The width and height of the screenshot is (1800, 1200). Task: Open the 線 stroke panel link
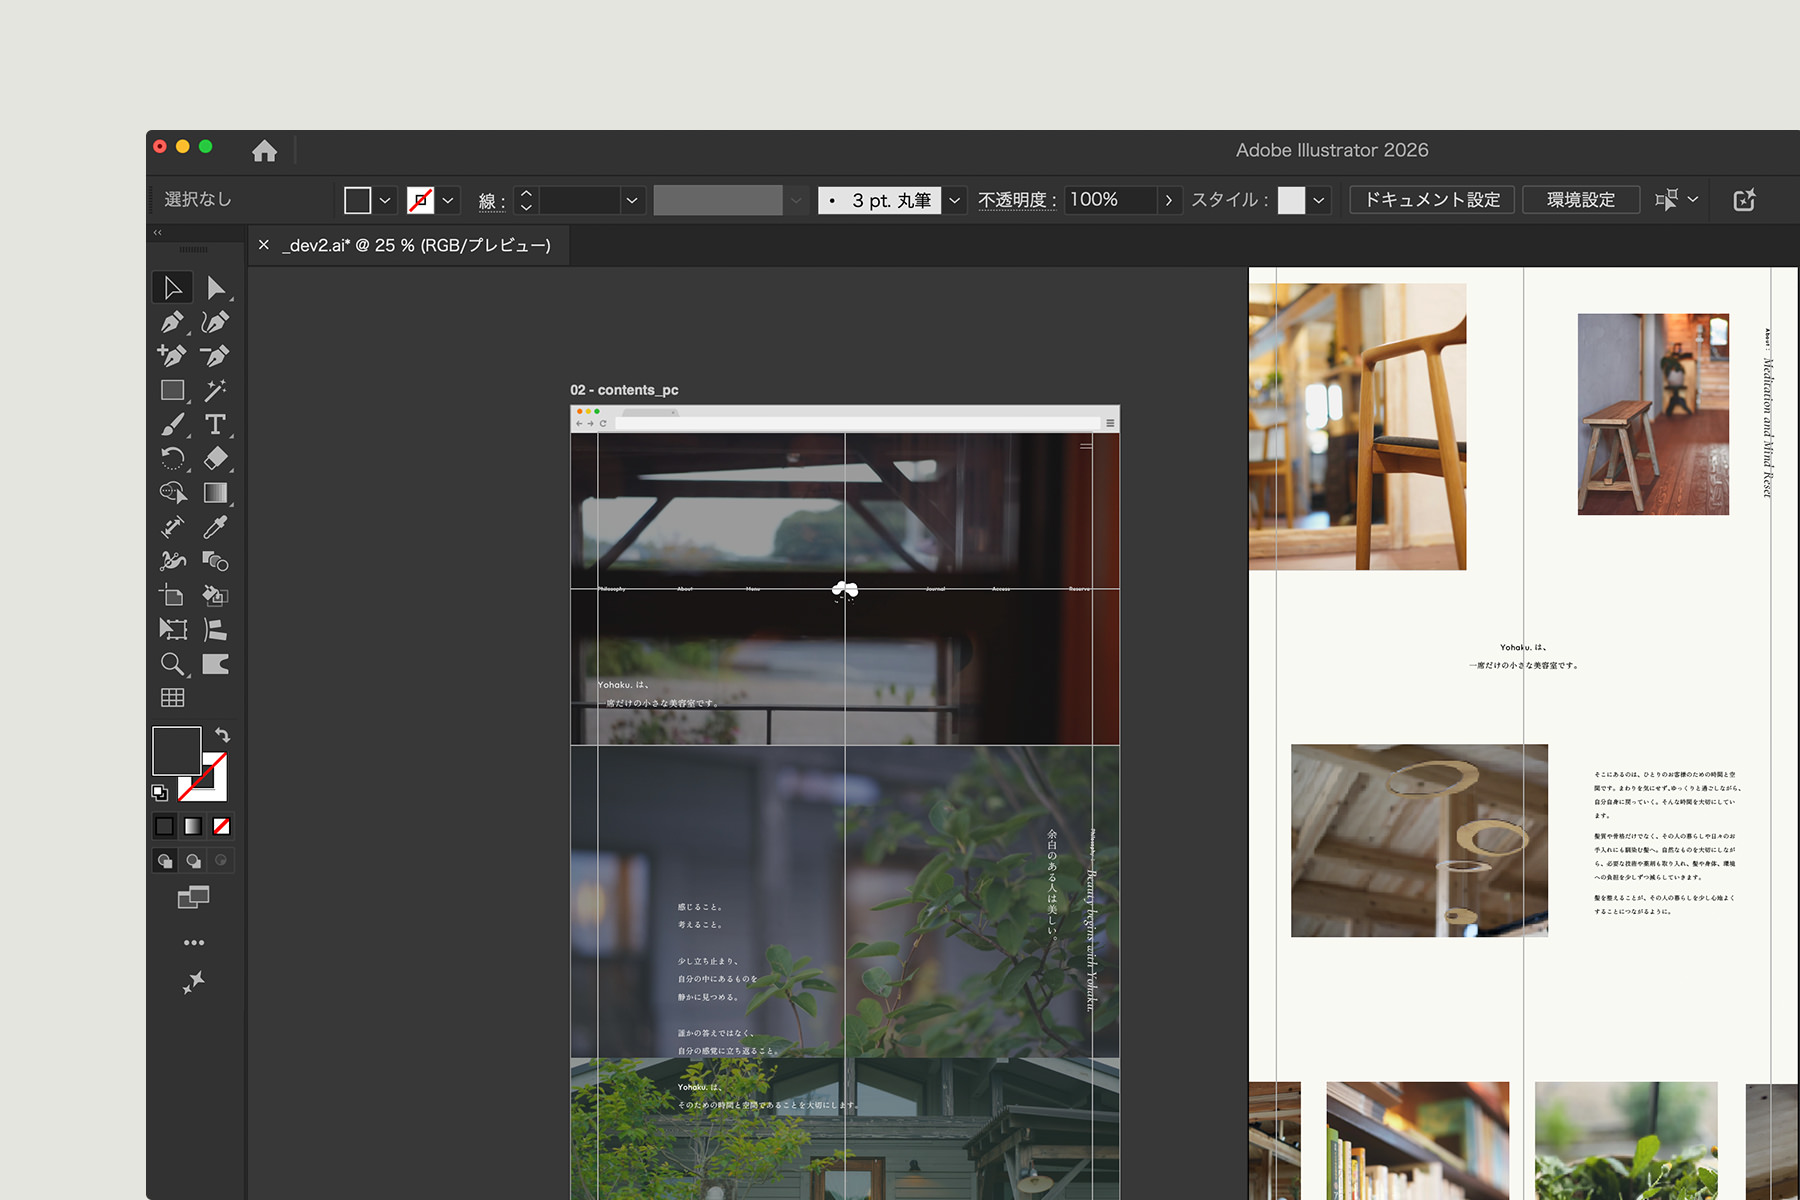(x=491, y=201)
